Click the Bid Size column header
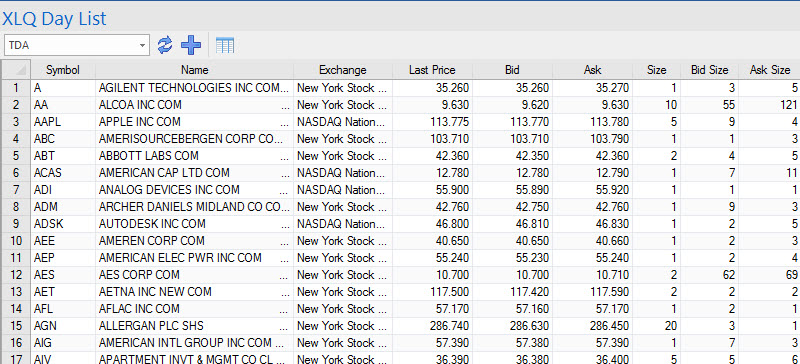 pos(710,70)
